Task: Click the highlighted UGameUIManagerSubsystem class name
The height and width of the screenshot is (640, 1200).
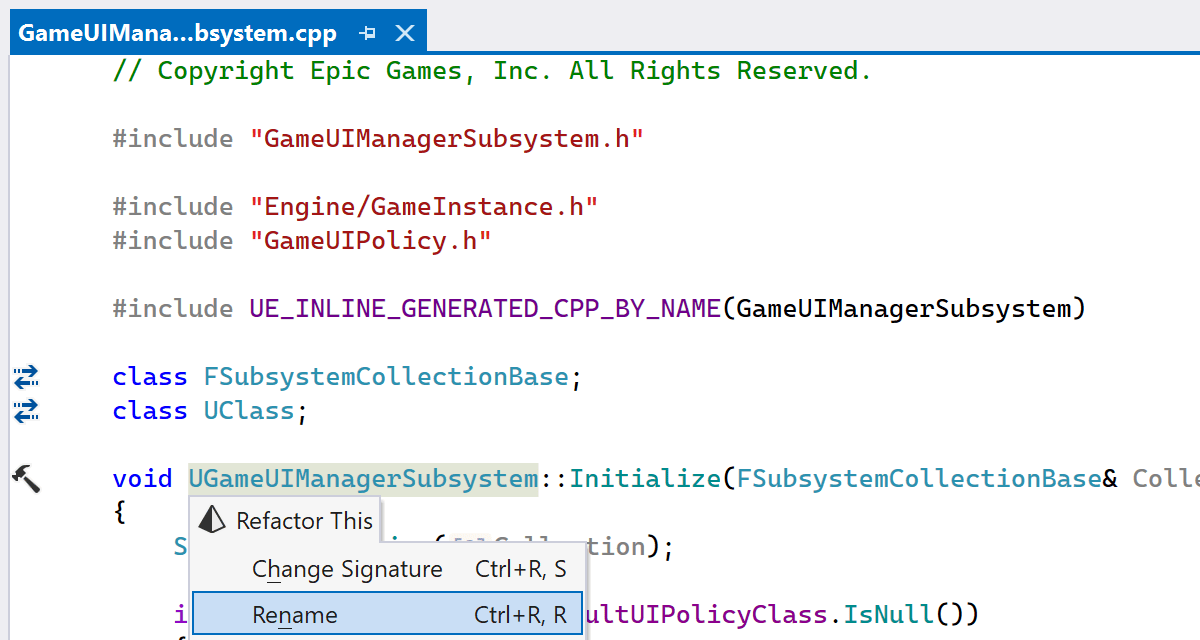Action: pos(363,479)
